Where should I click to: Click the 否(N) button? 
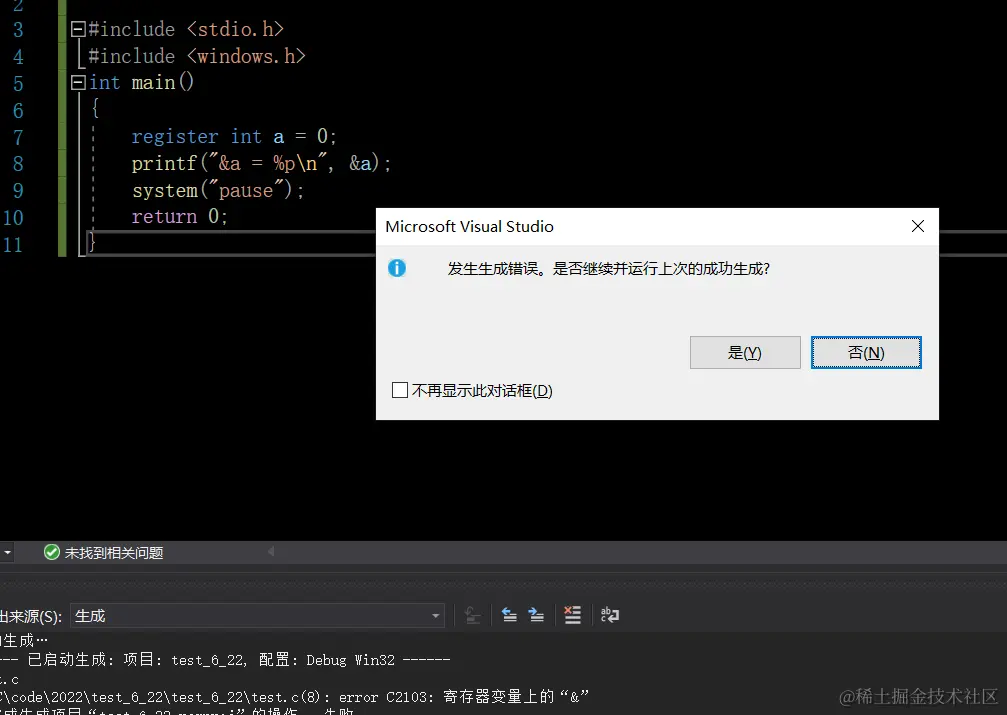pos(866,352)
